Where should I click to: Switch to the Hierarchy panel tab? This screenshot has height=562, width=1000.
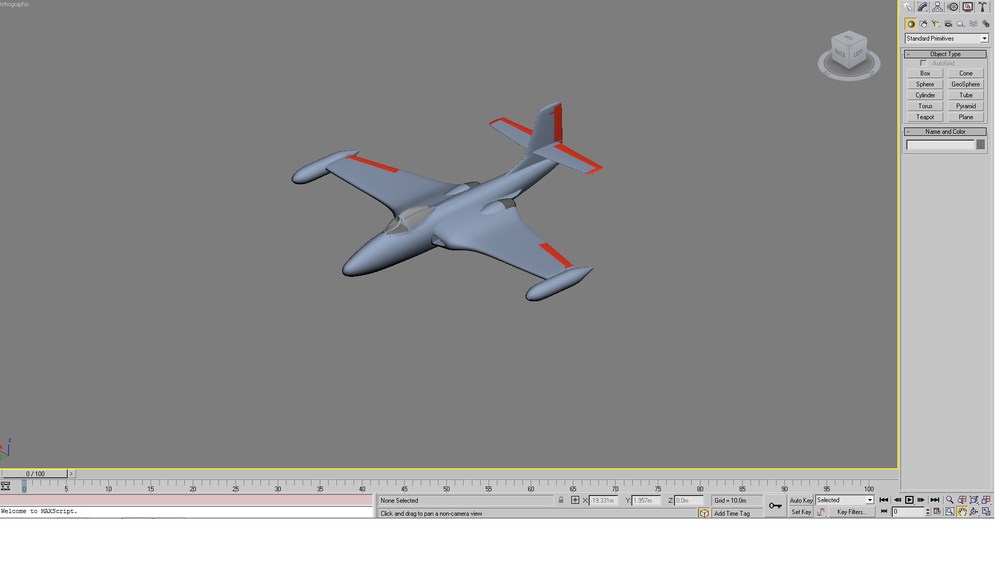pos(938,7)
